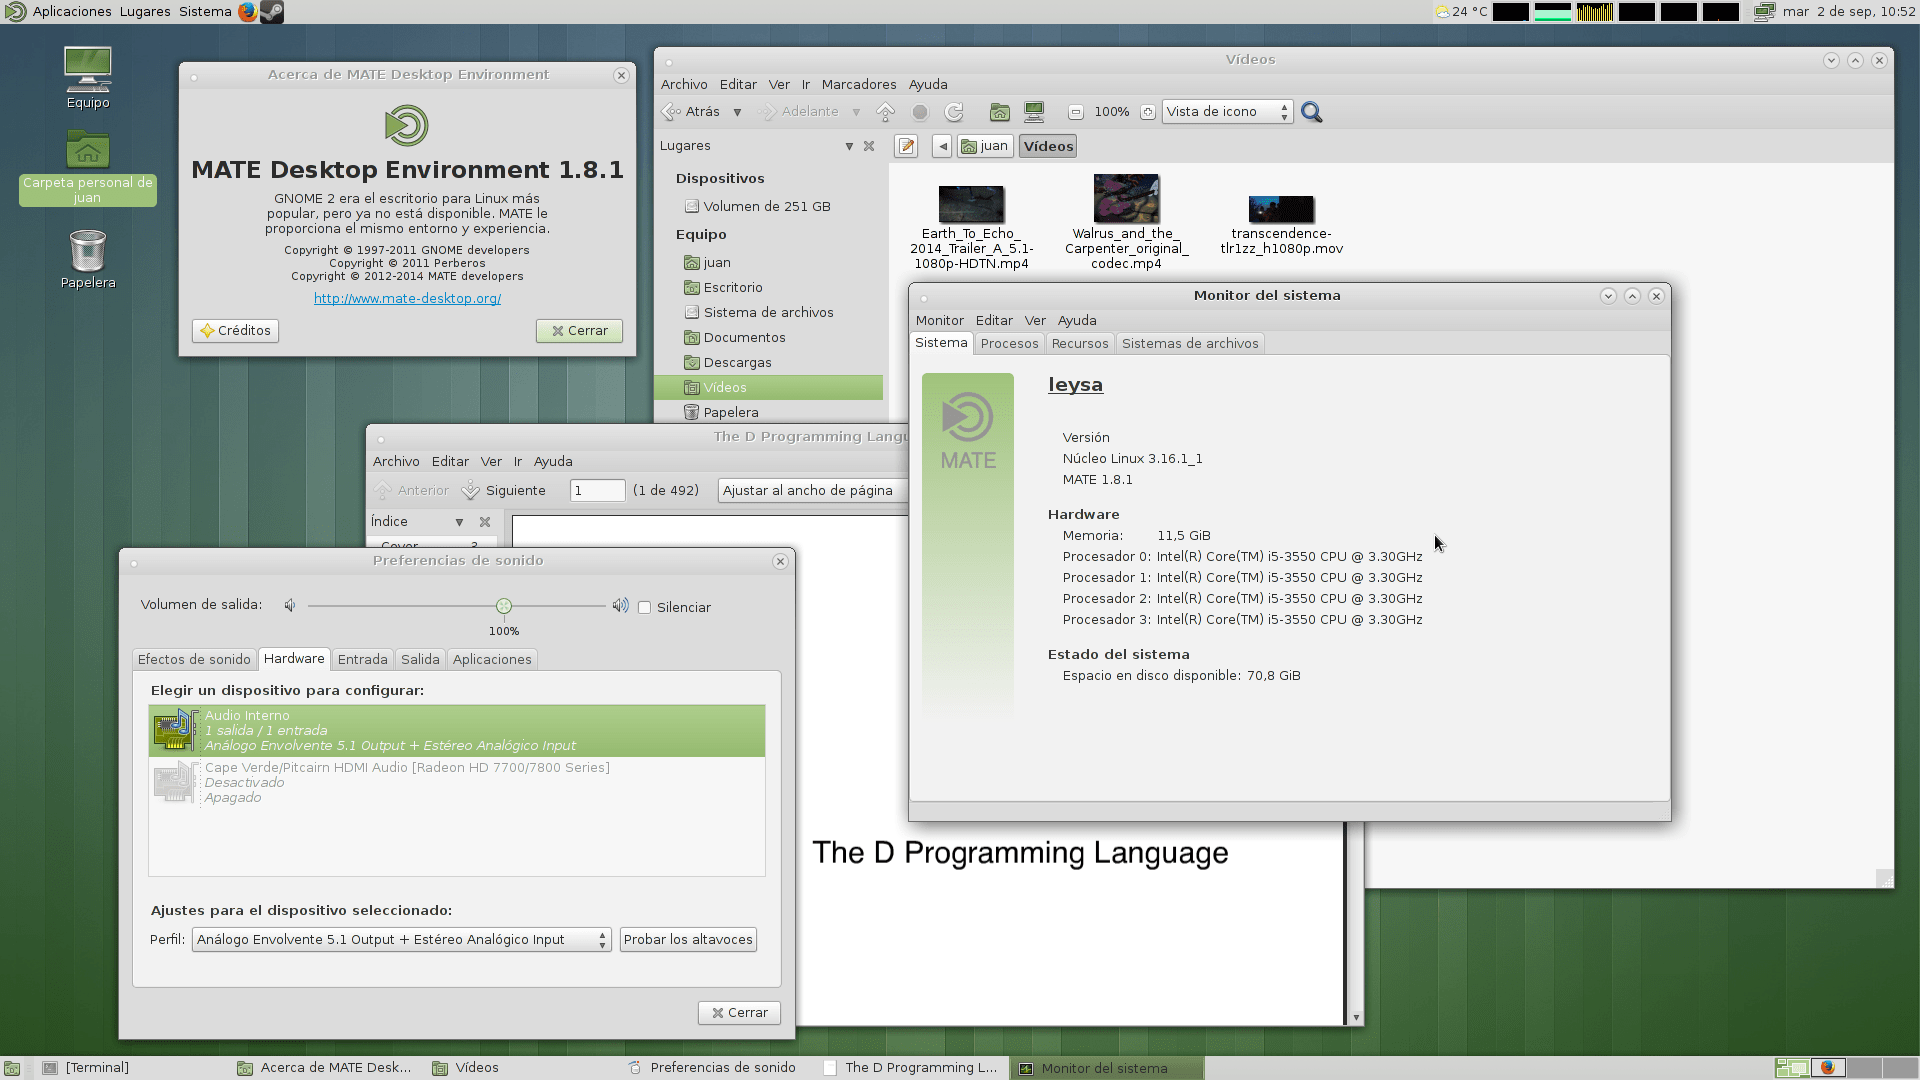Open the Vista de icono view dropdown
1920x1080 pixels.
[x=1227, y=111]
